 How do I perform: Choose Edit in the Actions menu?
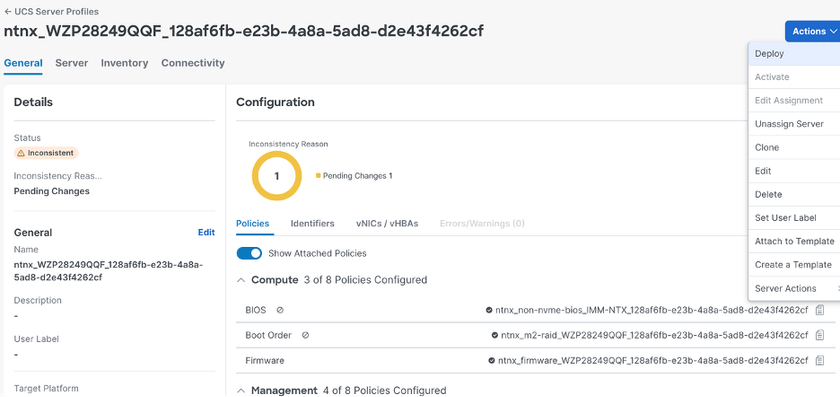click(794, 171)
